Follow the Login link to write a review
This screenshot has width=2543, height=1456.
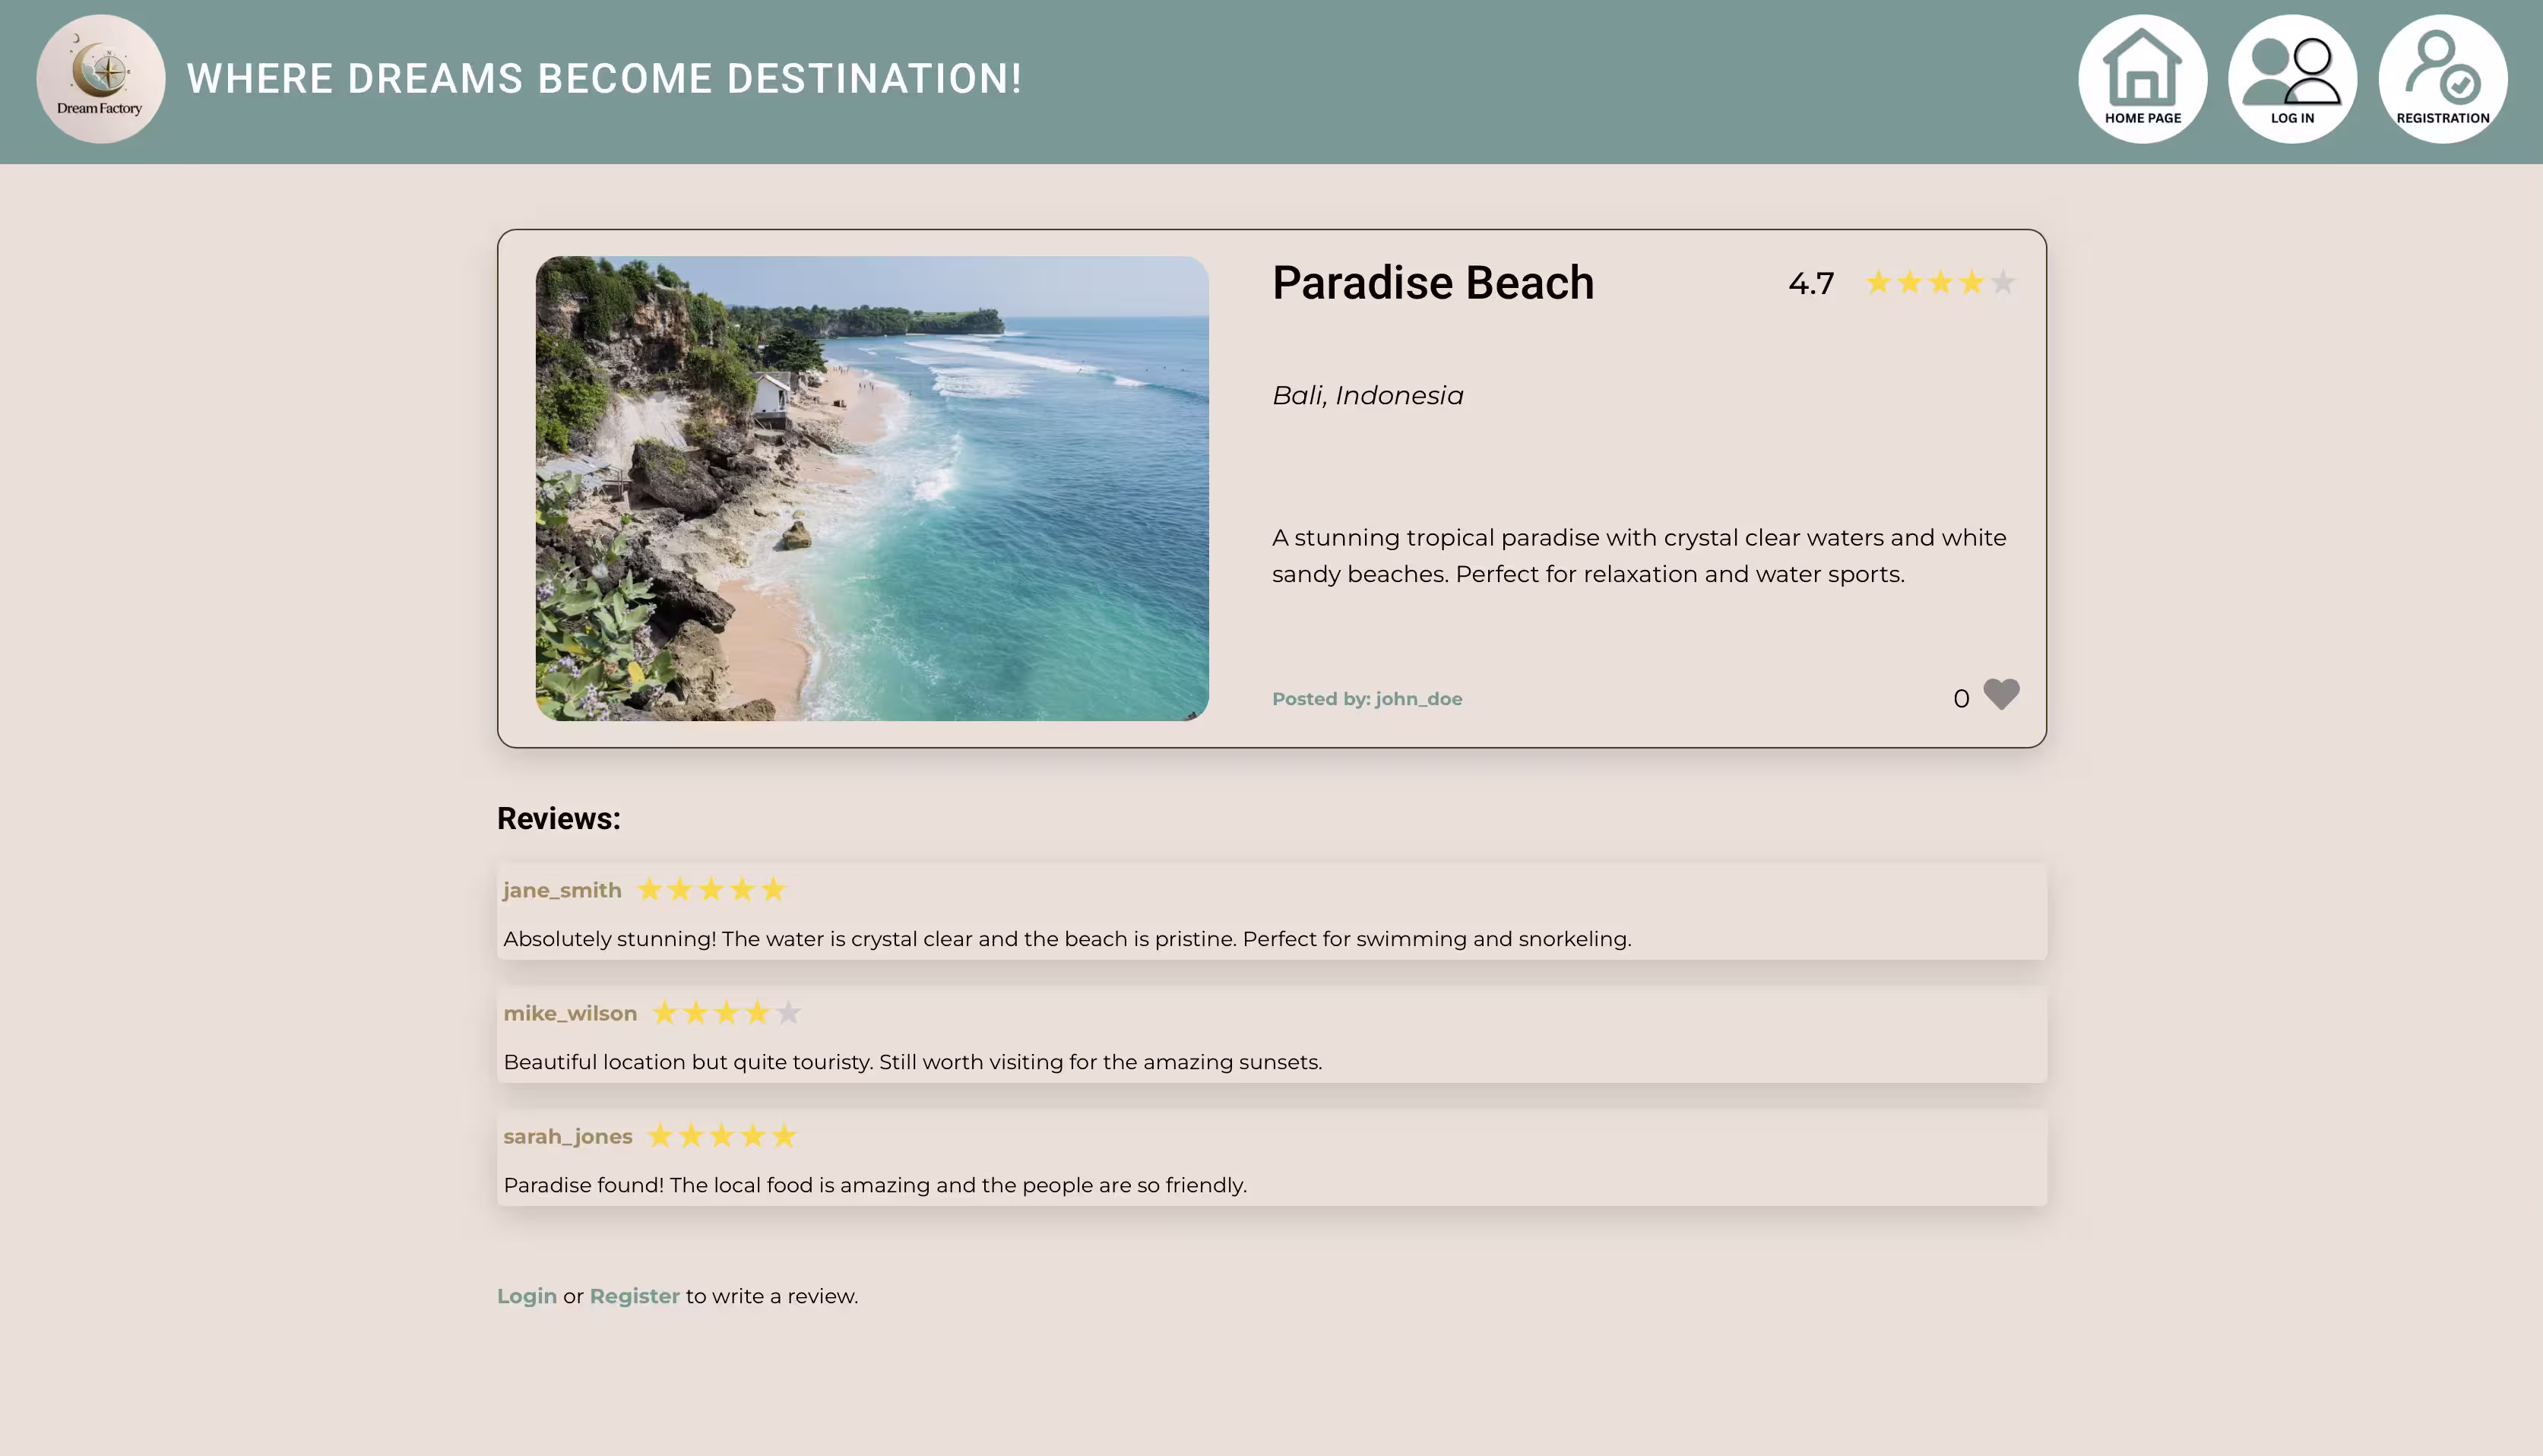click(527, 1296)
